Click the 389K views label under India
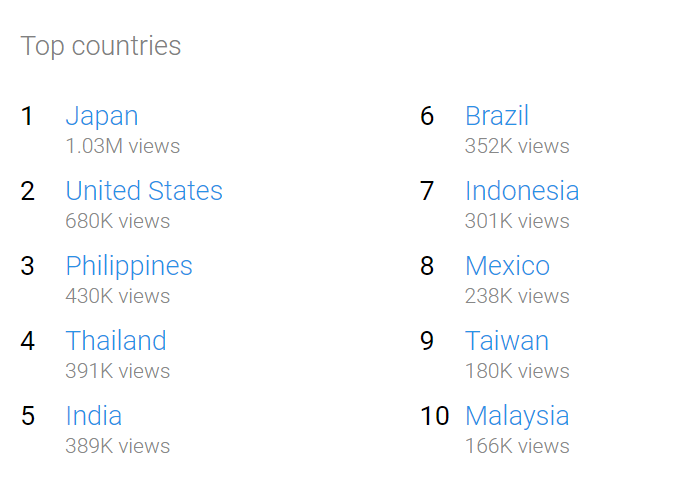Viewport: 679px width, 483px height. (117, 446)
